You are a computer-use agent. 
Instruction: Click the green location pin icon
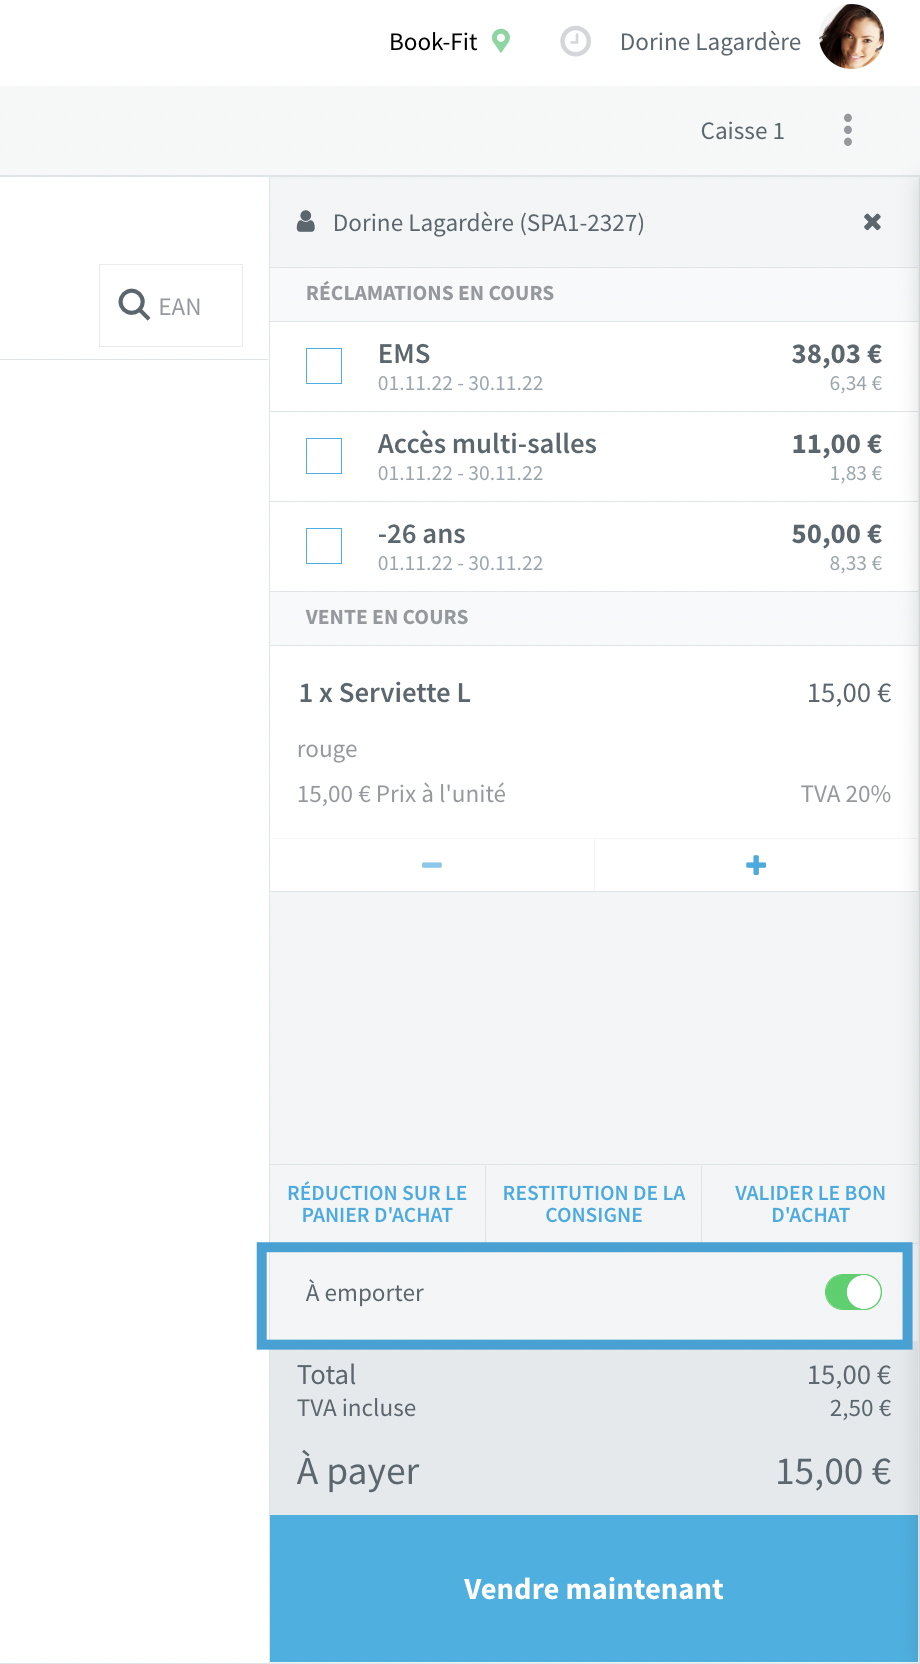[x=502, y=41]
